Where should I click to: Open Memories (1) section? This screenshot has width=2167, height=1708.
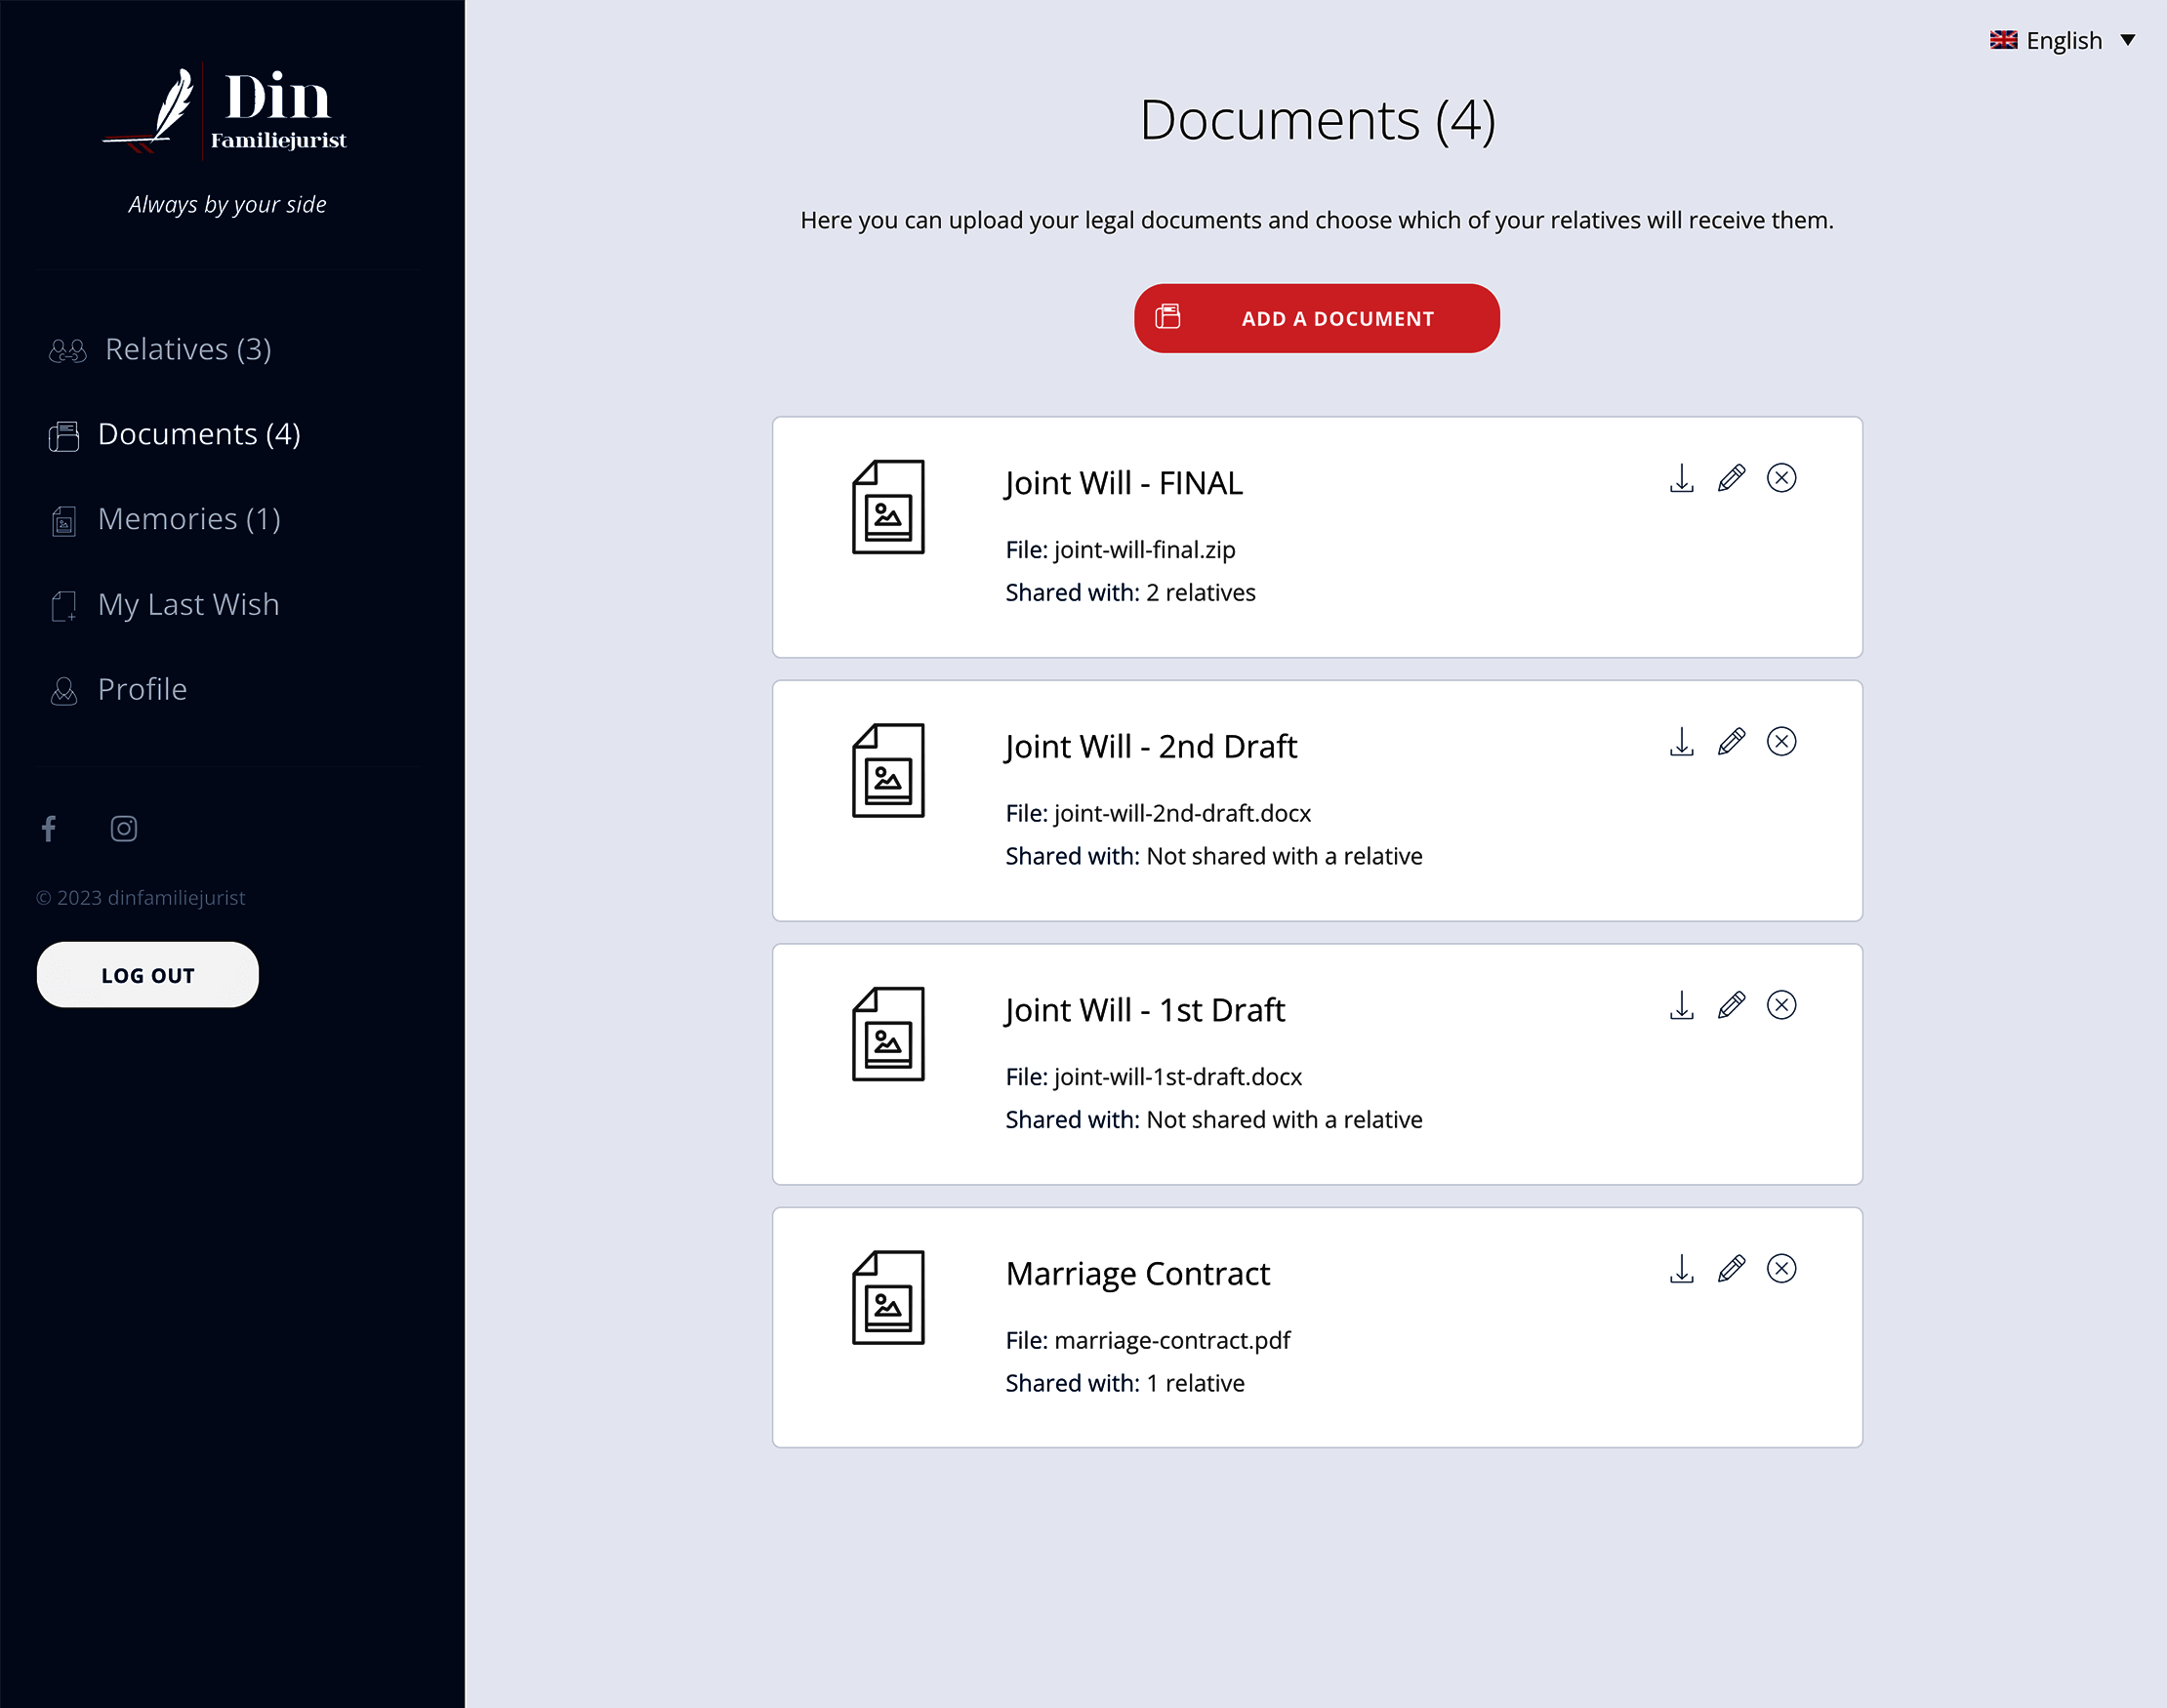point(188,519)
